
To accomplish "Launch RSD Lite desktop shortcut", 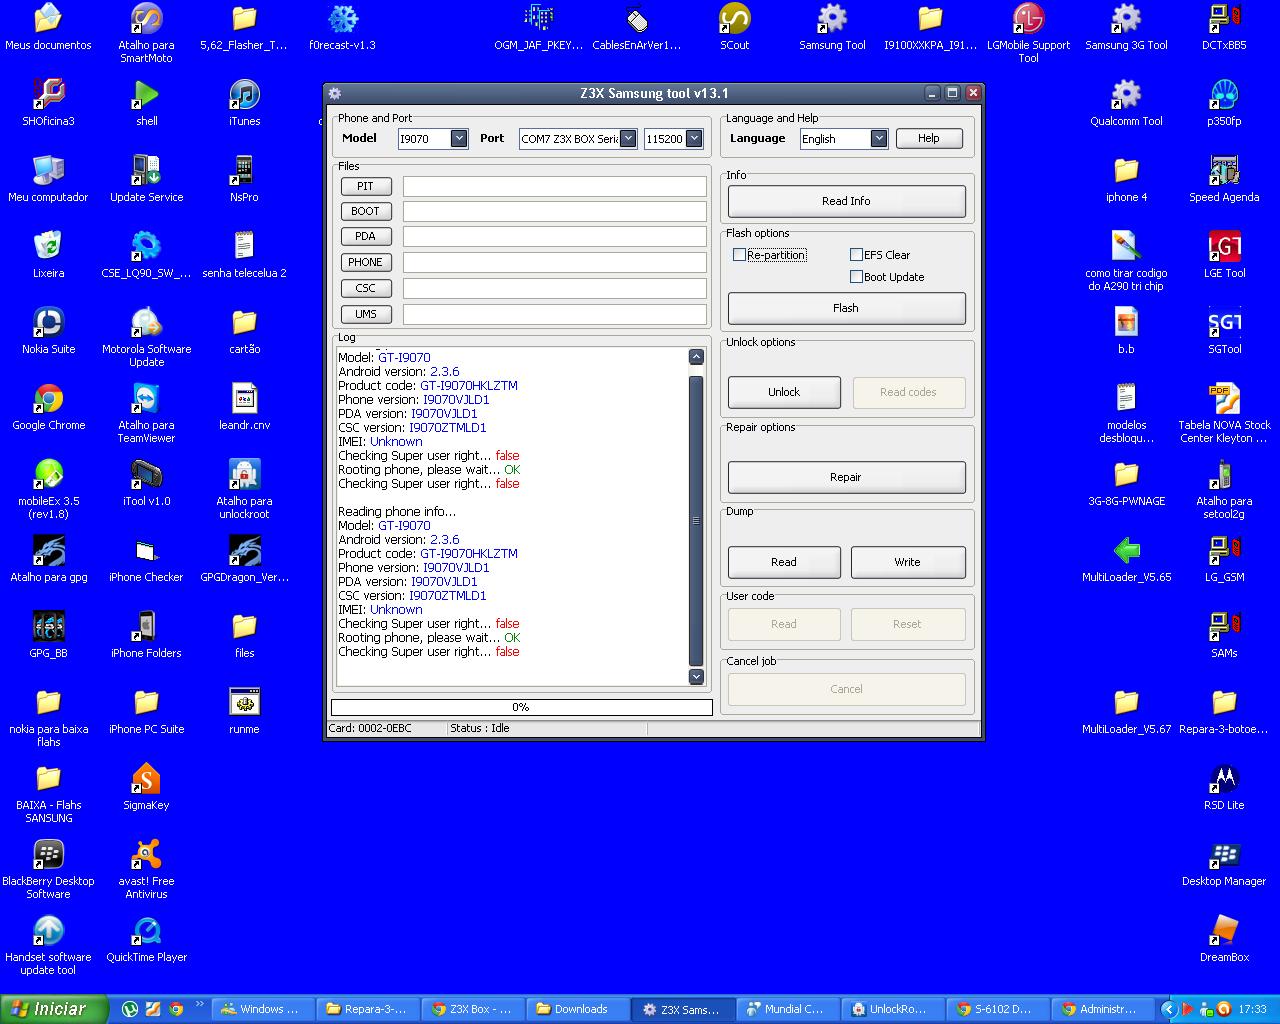I will tap(1224, 787).
